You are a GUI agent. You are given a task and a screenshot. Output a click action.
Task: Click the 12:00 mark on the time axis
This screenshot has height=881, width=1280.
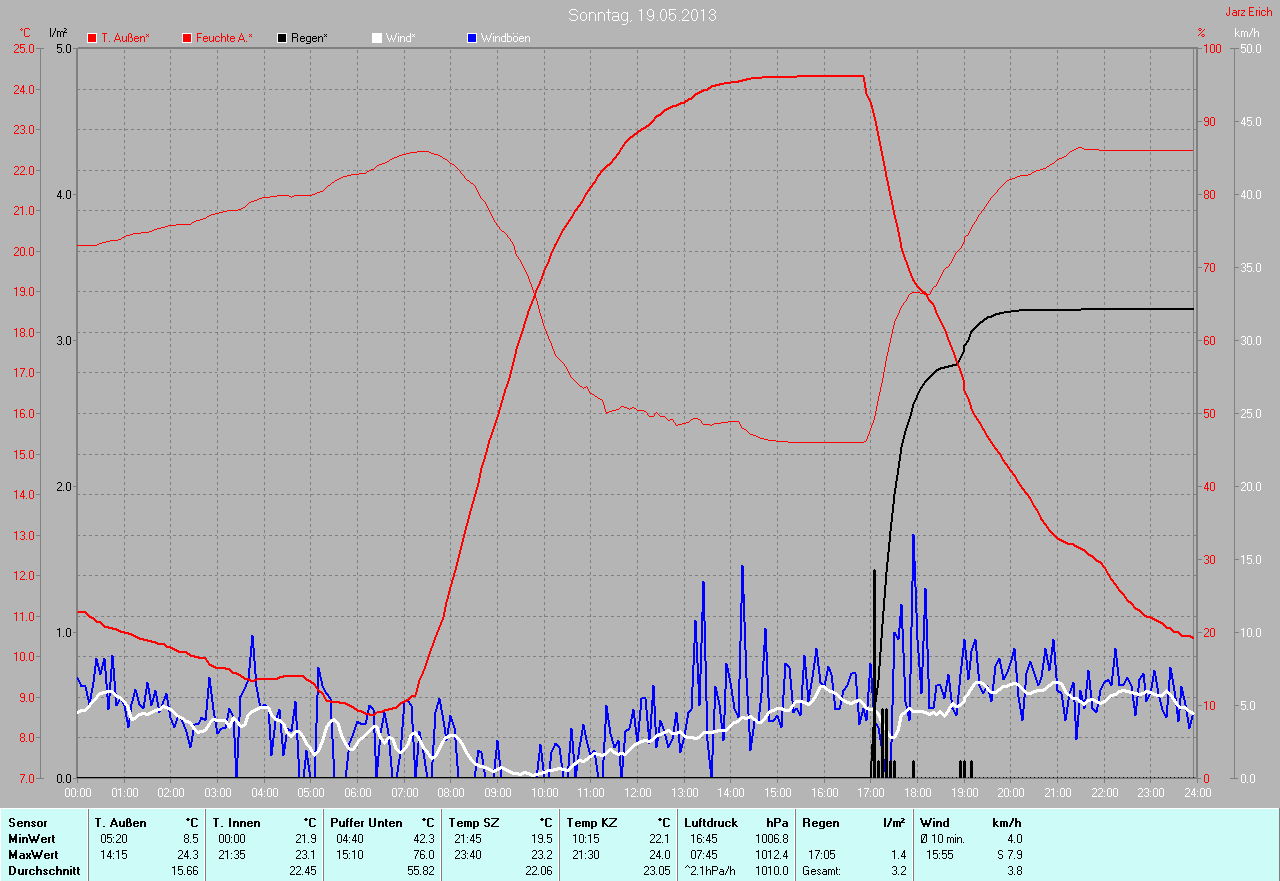(637, 792)
